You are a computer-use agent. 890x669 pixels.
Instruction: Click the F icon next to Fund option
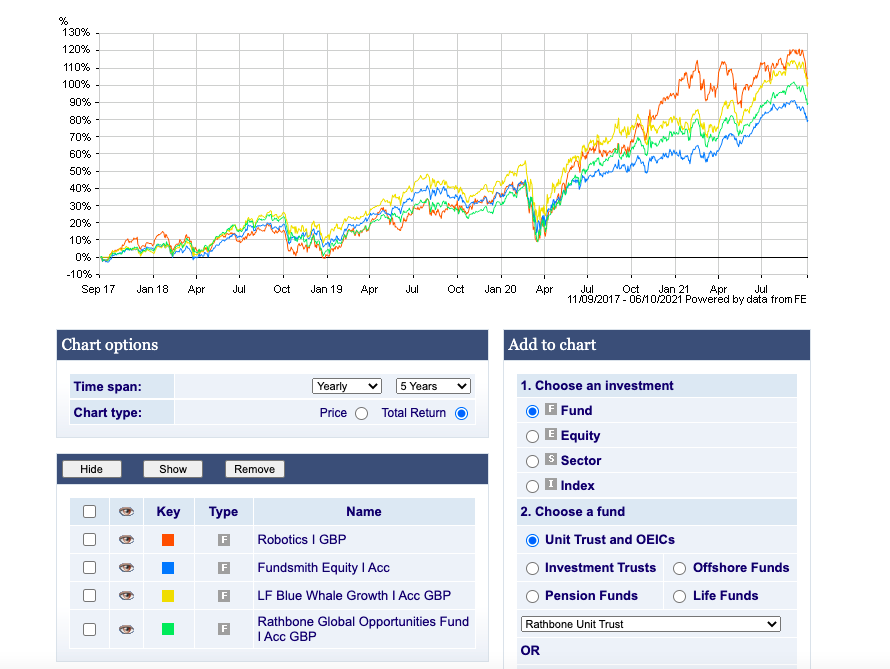[x=550, y=410]
